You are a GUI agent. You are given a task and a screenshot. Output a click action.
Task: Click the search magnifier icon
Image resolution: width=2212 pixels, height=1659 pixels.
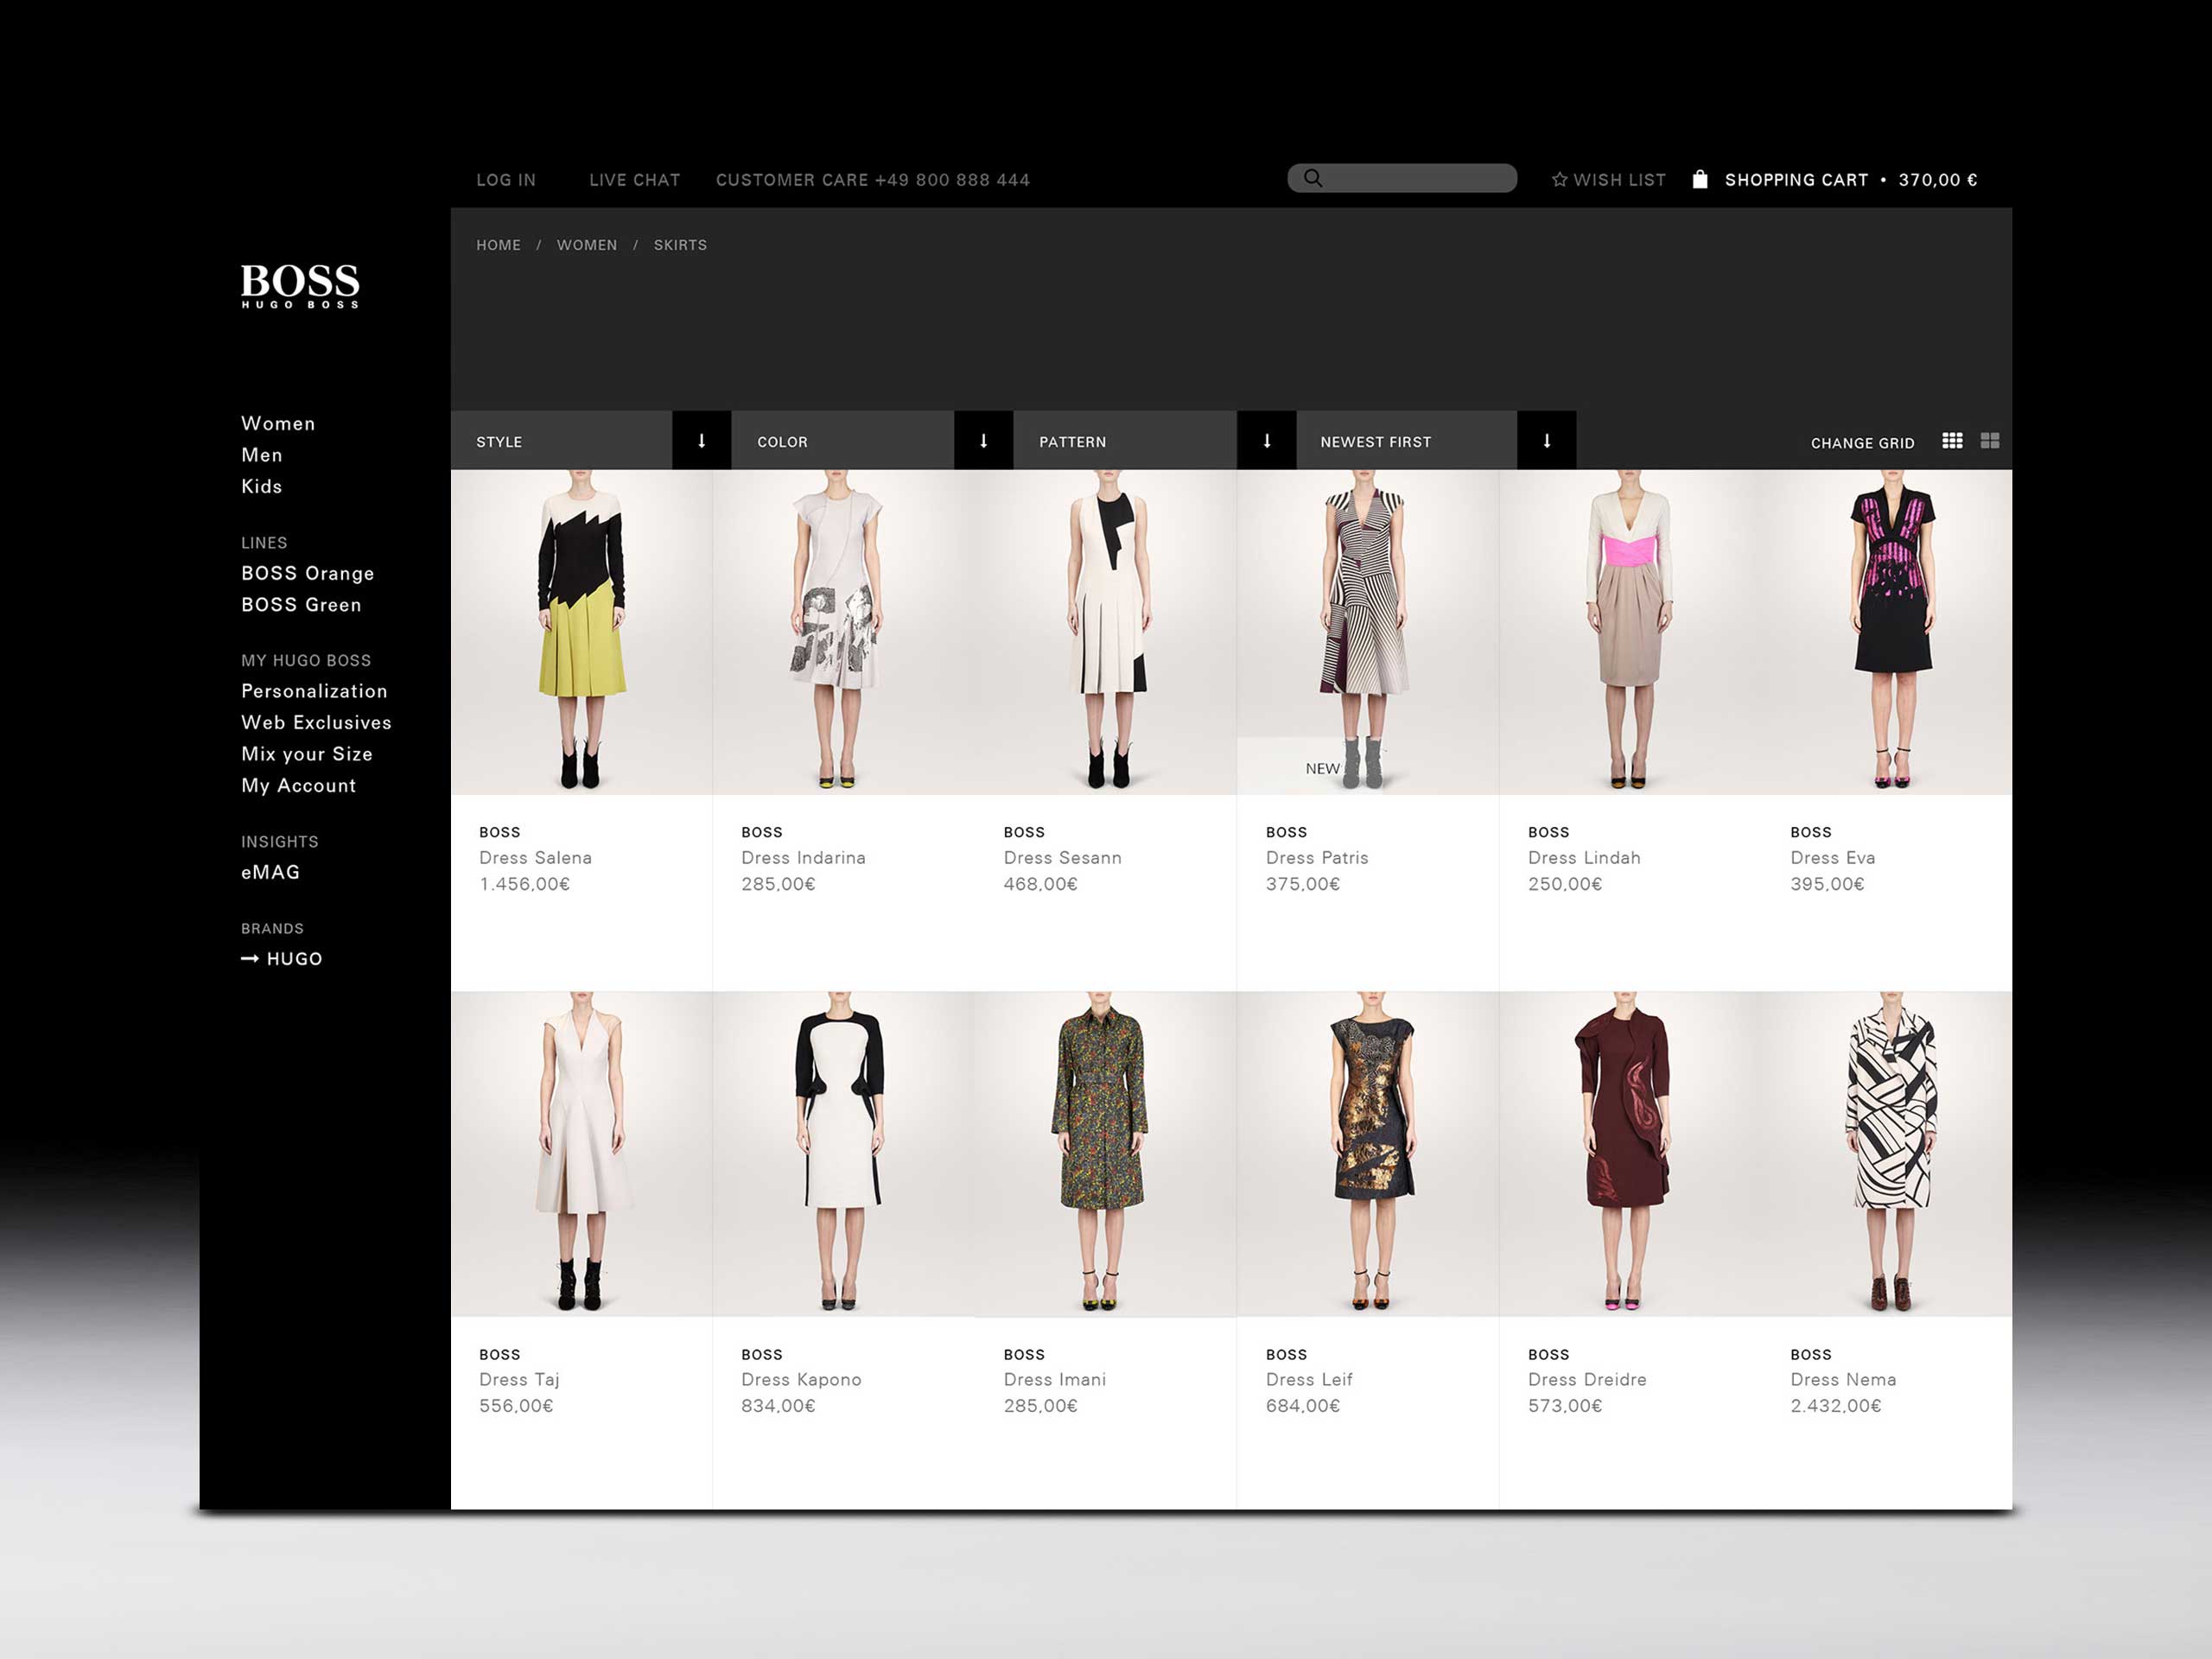[x=1313, y=178]
